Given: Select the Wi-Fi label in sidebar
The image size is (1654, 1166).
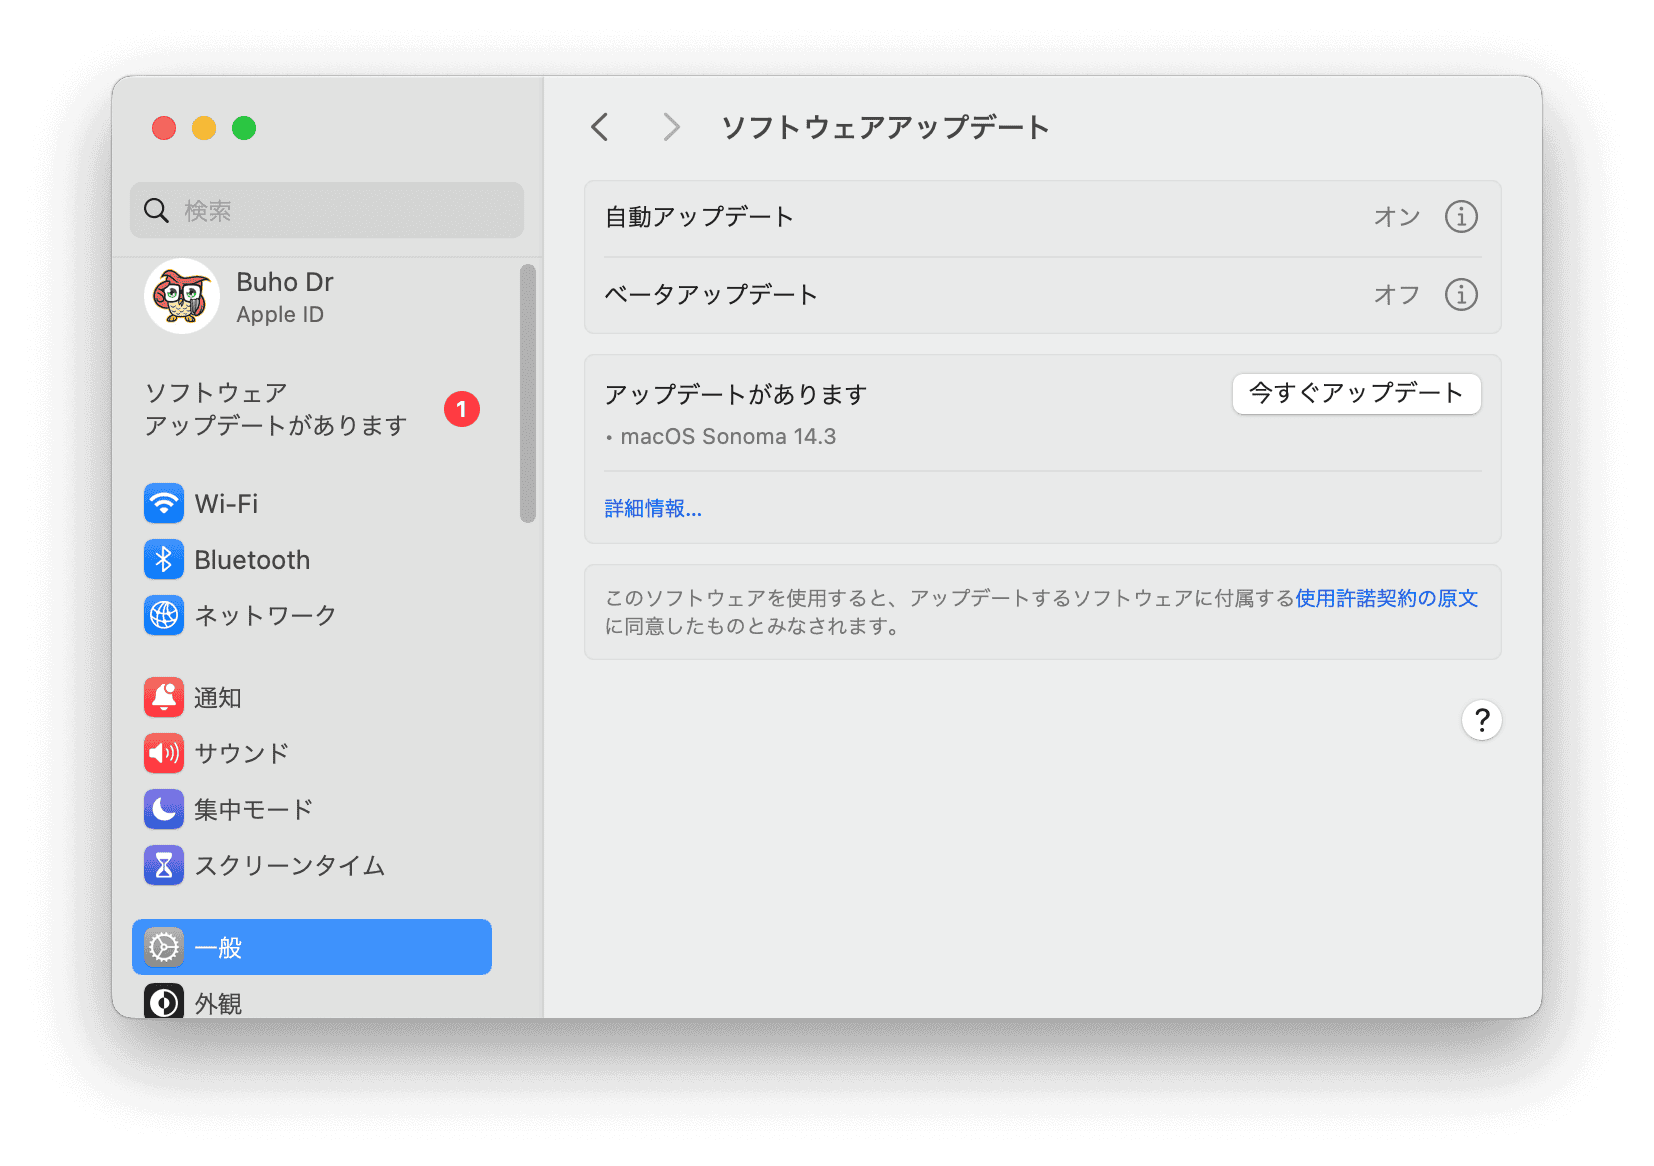Looking at the screenshot, I should click(x=226, y=503).
